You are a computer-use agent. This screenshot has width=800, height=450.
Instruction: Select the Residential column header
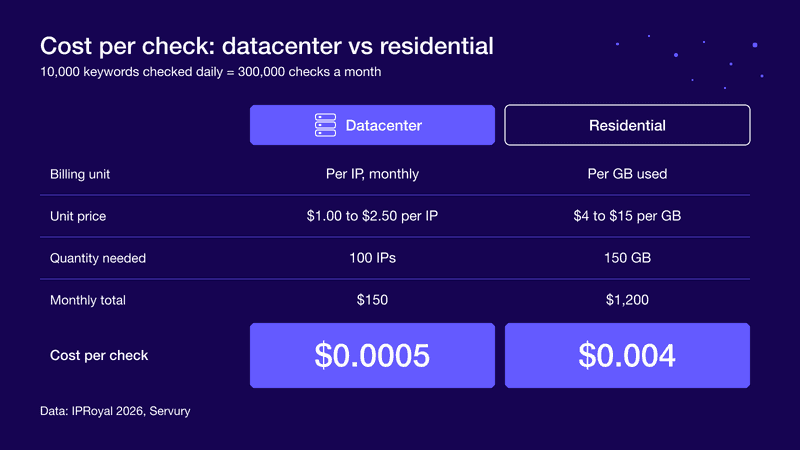[627, 125]
